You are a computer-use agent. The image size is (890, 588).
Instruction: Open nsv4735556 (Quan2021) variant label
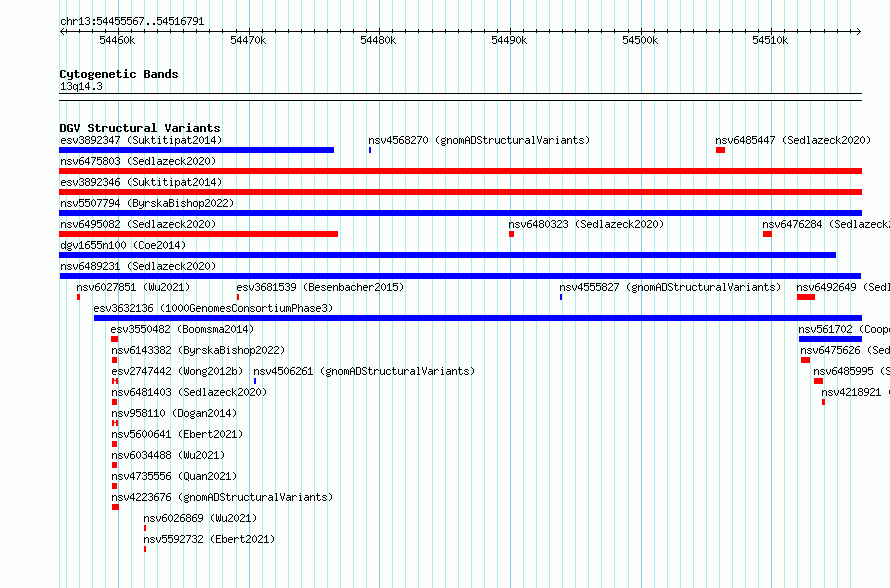tap(174, 476)
